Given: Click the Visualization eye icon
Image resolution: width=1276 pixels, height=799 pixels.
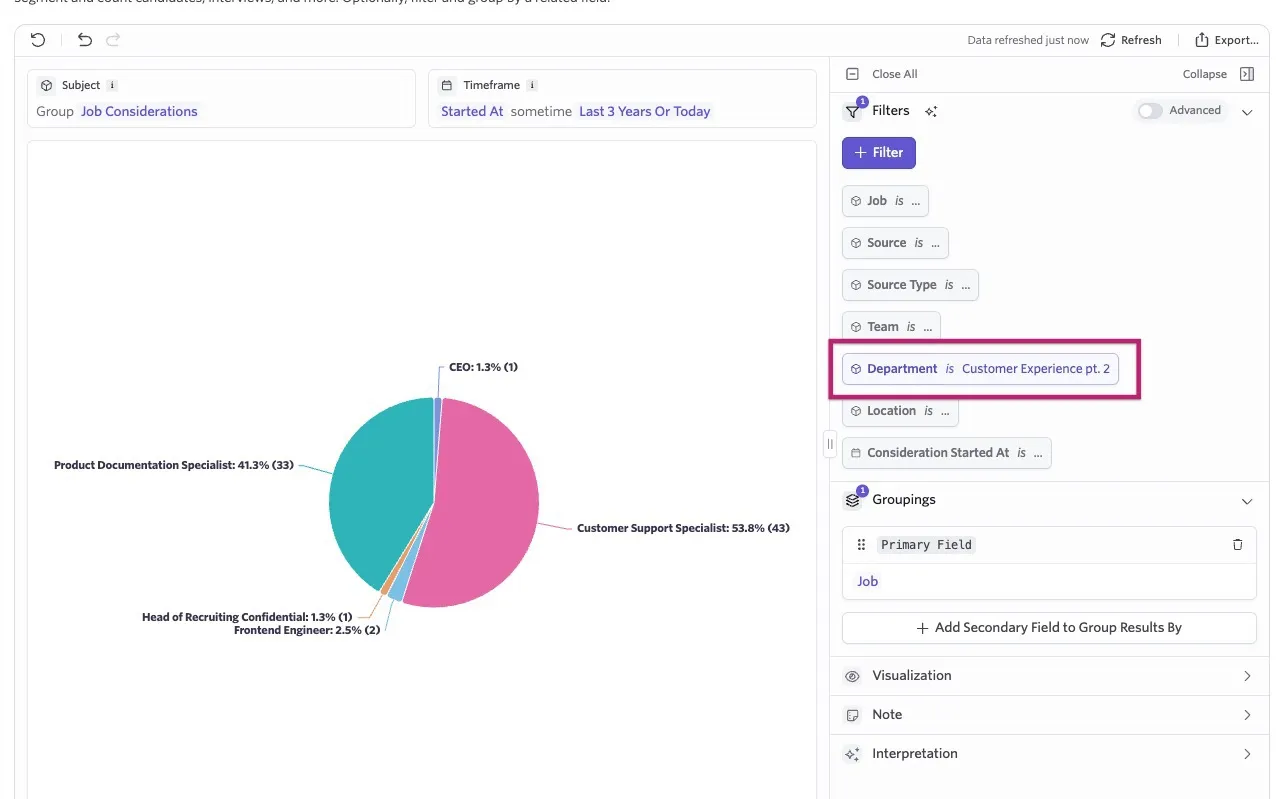Looking at the screenshot, I should point(853,676).
